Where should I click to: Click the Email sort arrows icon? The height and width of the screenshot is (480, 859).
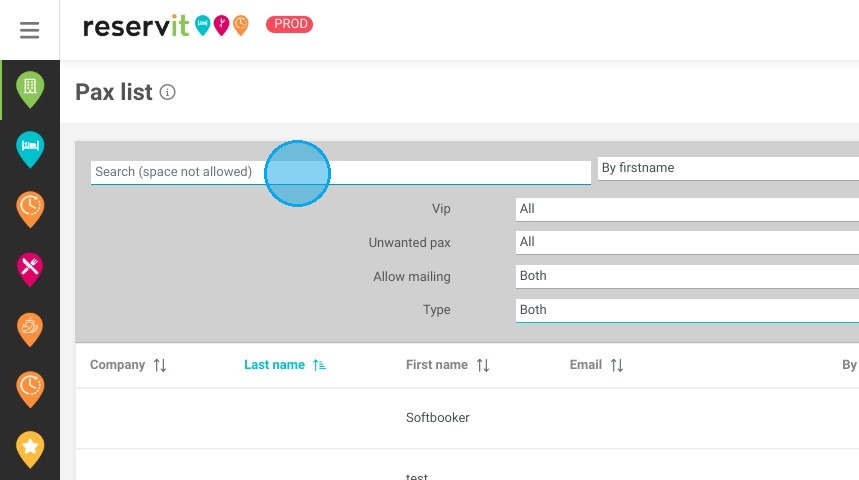click(x=617, y=365)
